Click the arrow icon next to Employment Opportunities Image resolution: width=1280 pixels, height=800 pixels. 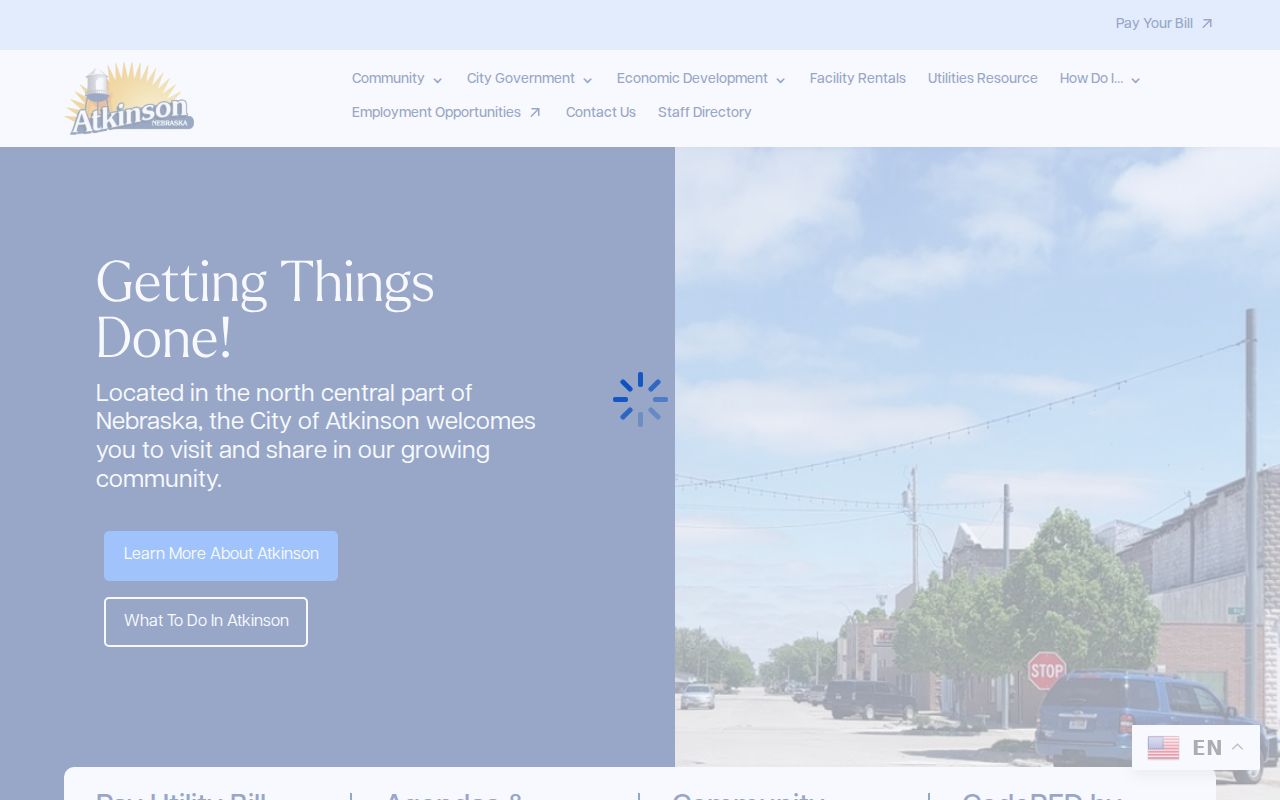pos(535,113)
